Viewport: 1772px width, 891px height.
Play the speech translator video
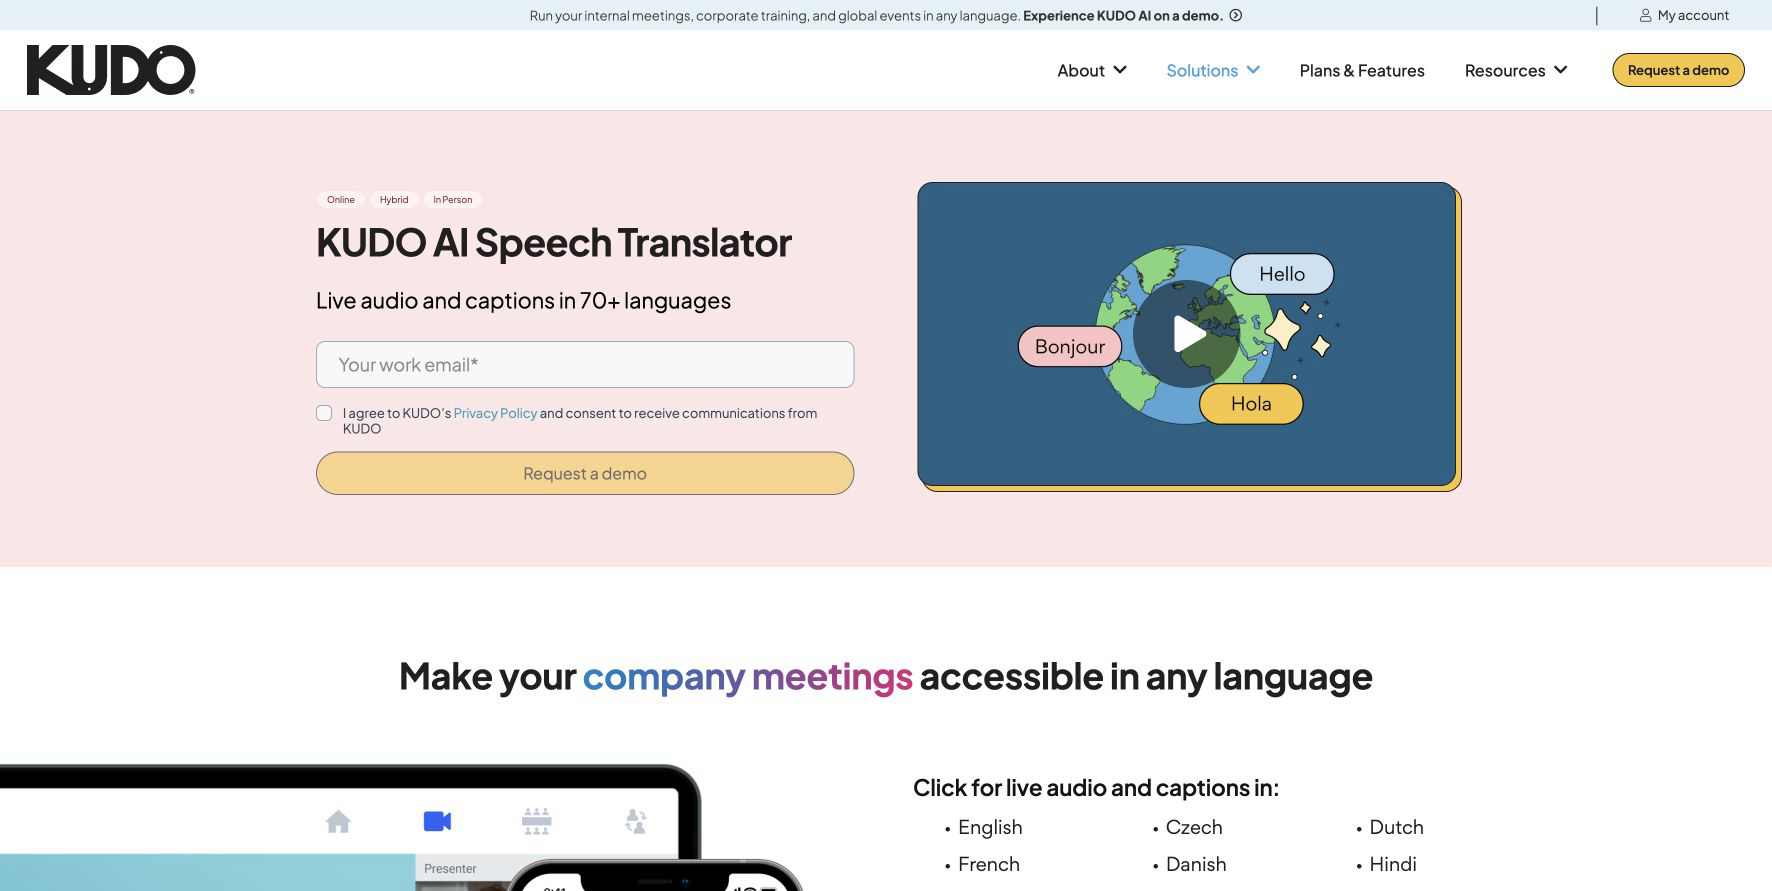point(1187,334)
